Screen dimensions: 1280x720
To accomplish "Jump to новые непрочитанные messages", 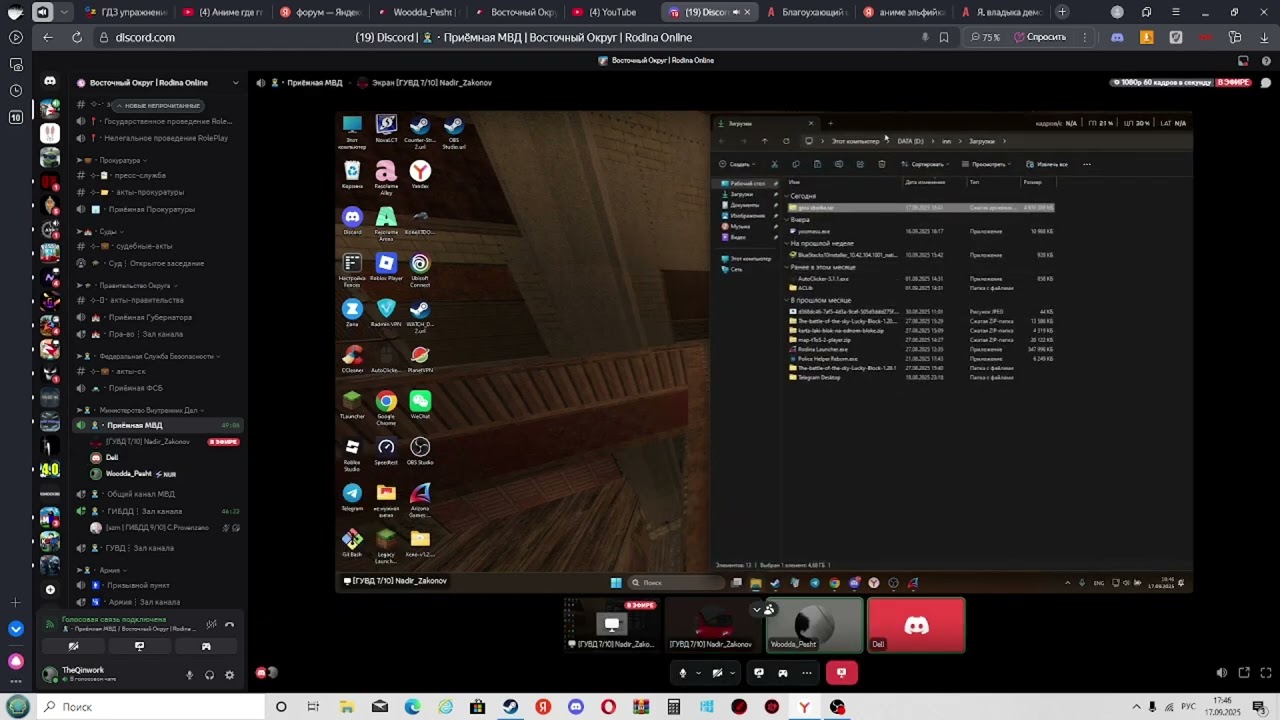I will click(161, 105).
